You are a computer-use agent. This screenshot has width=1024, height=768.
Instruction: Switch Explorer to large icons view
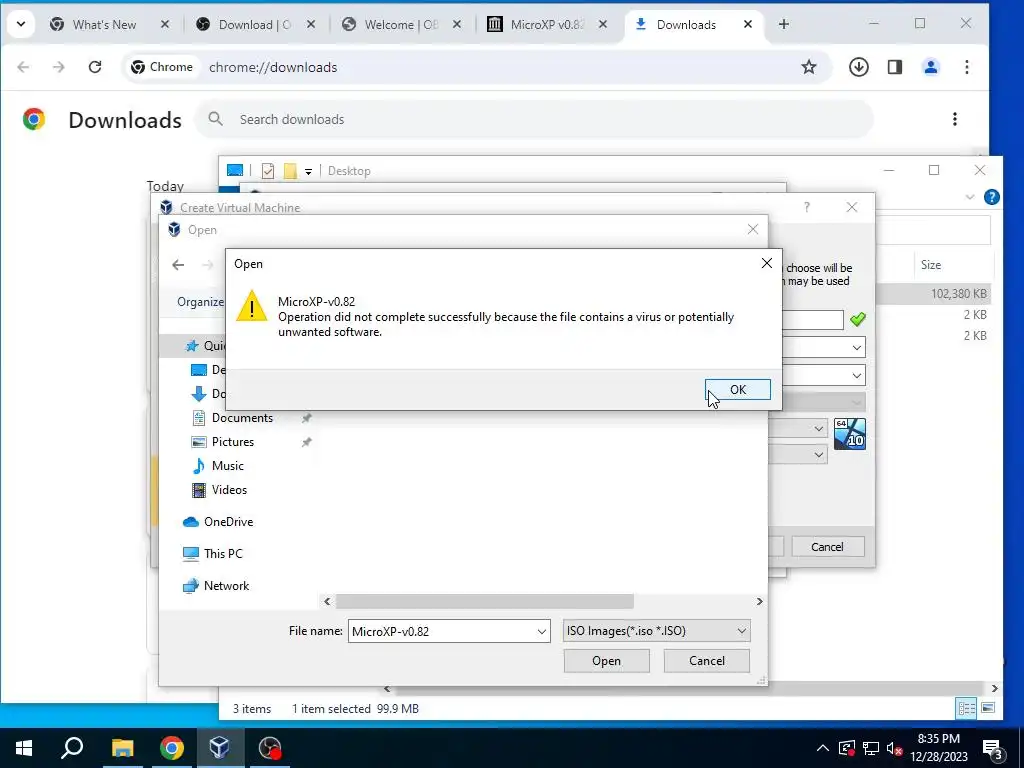point(988,708)
